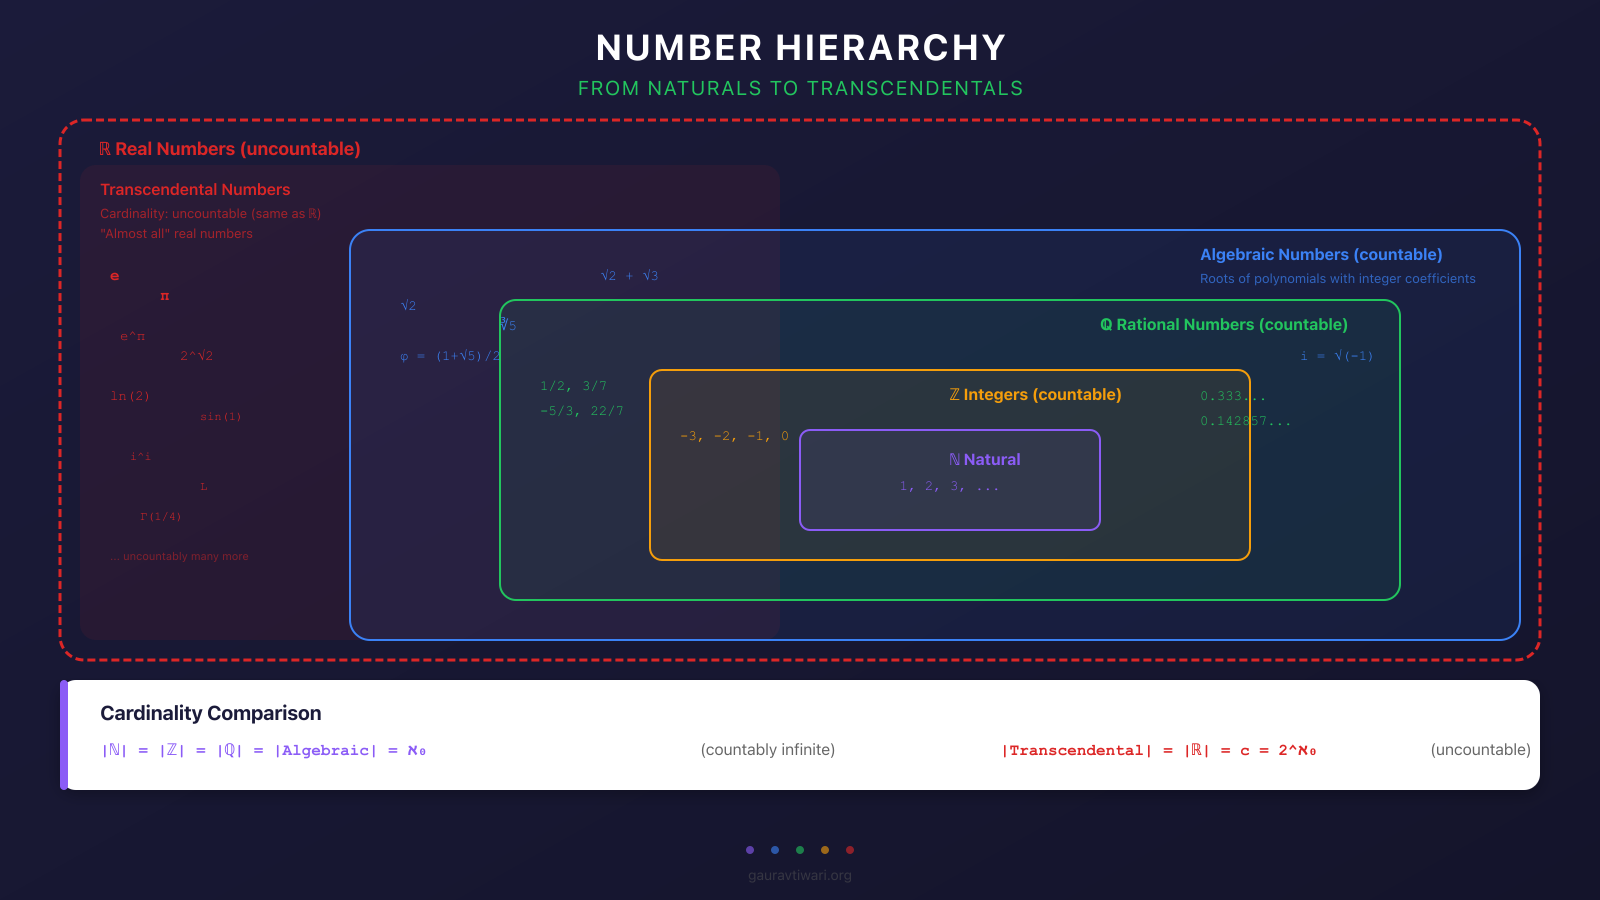Switch to the Transcendental Numbers section
The width and height of the screenshot is (1600, 900).
(x=195, y=189)
